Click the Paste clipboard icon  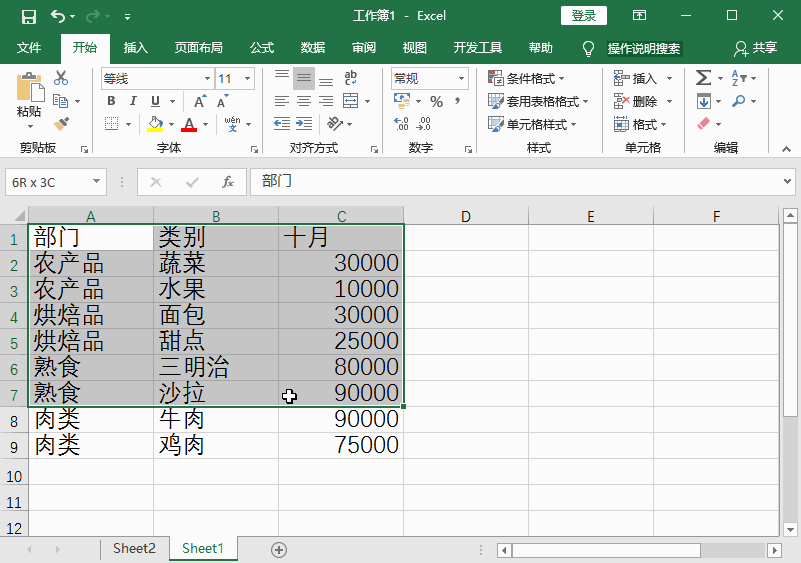tap(30, 87)
